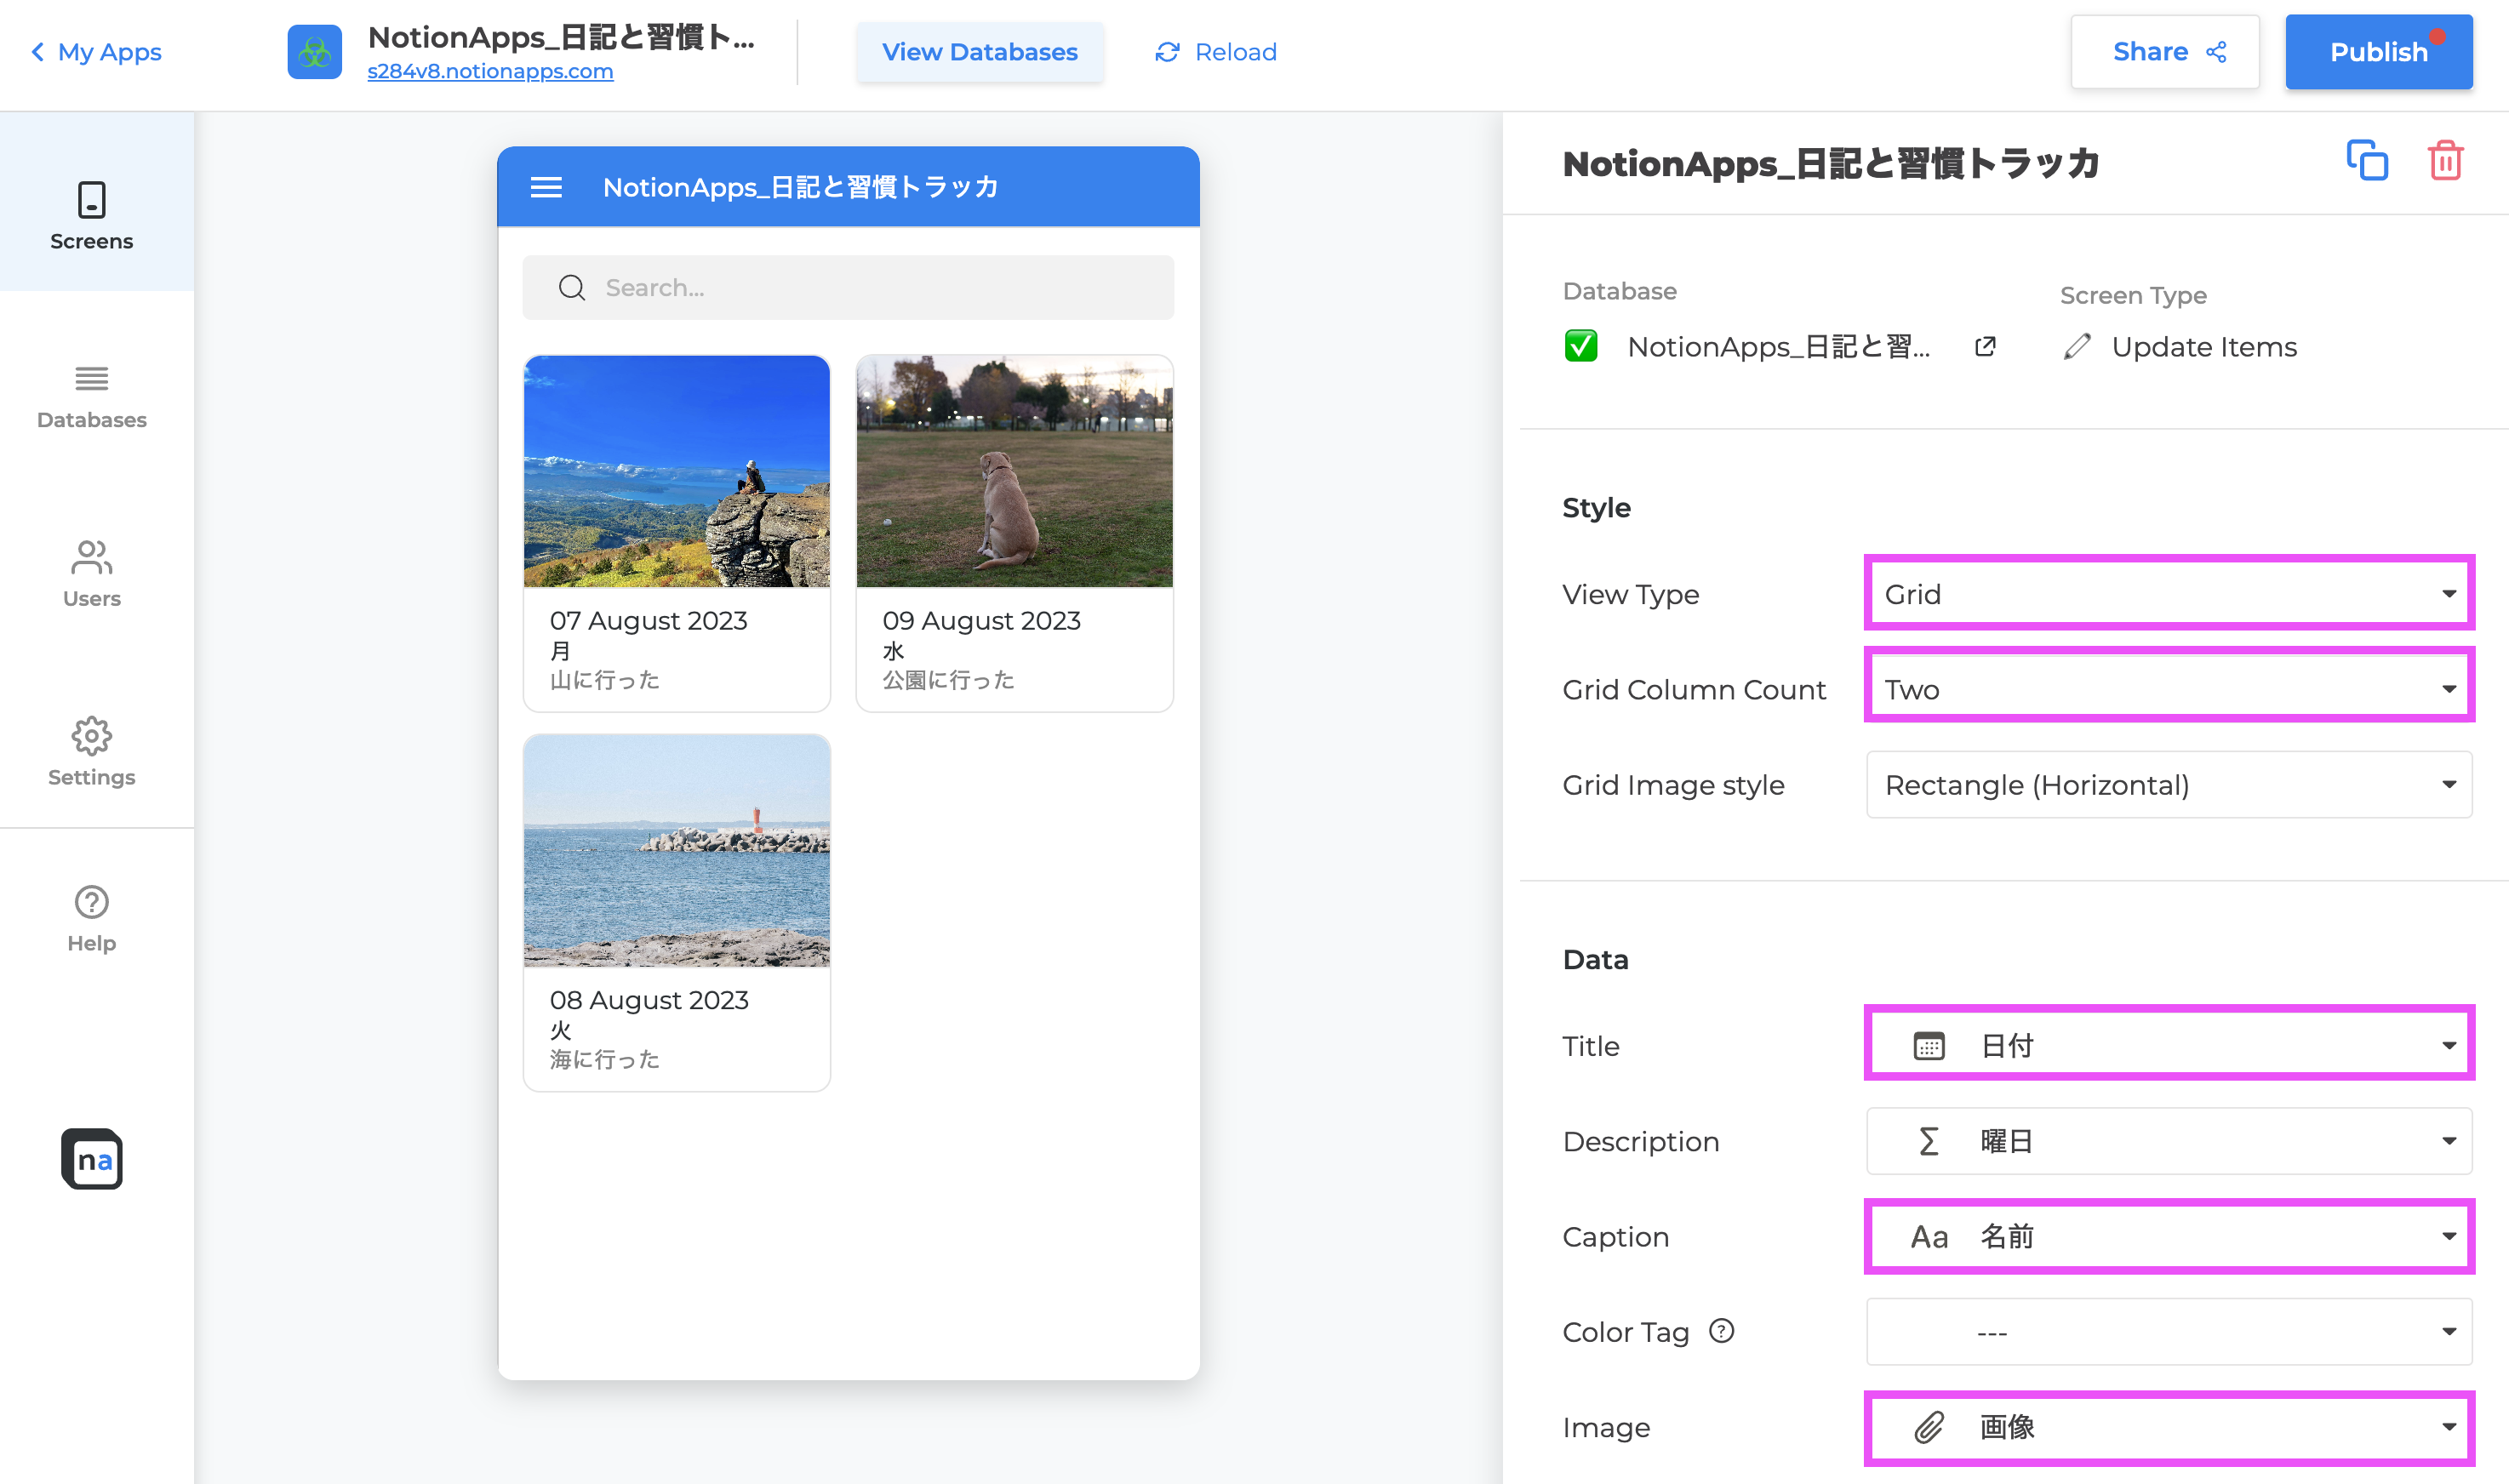
Task: Open the View Type dropdown
Action: pyautogui.click(x=2169, y=594)
